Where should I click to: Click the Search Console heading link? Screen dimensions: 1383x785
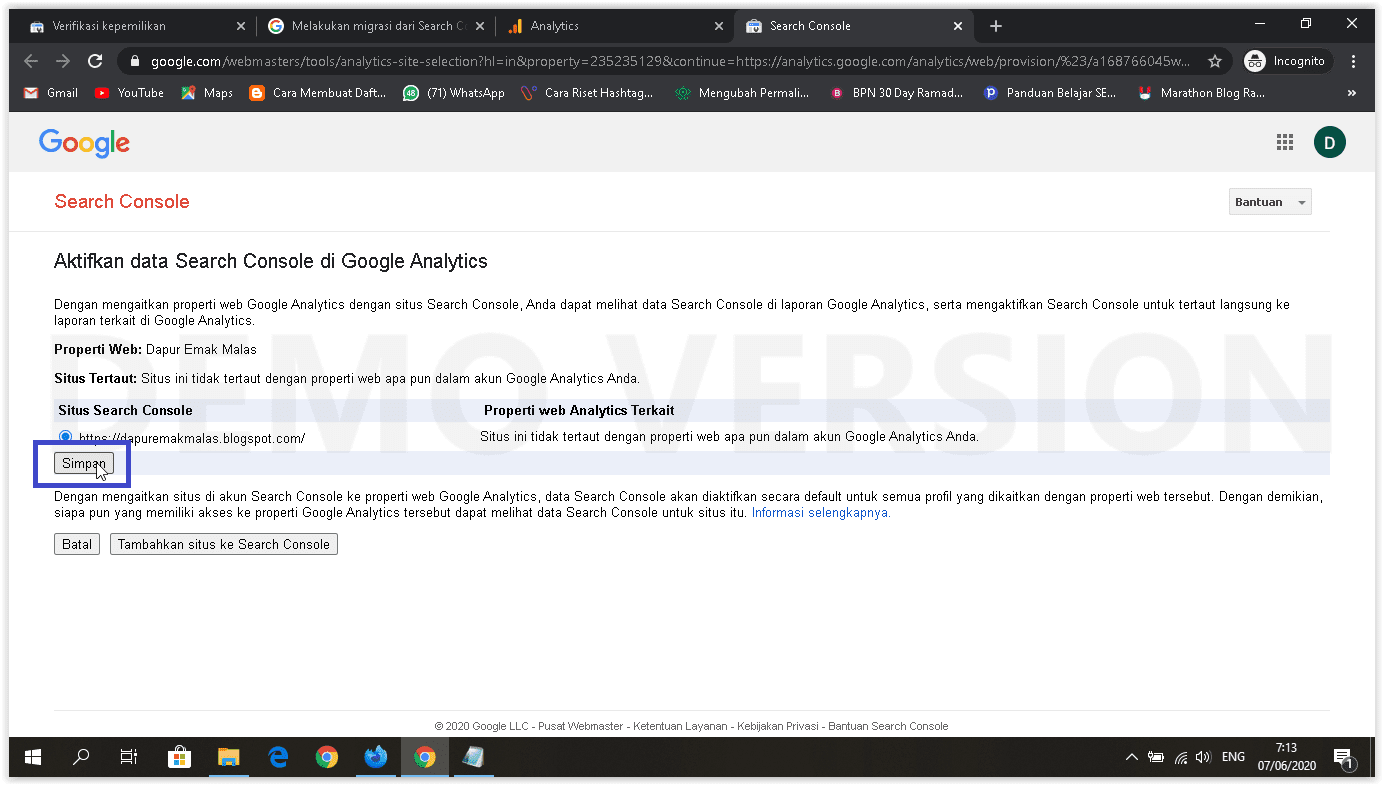(x=122, y=201)
